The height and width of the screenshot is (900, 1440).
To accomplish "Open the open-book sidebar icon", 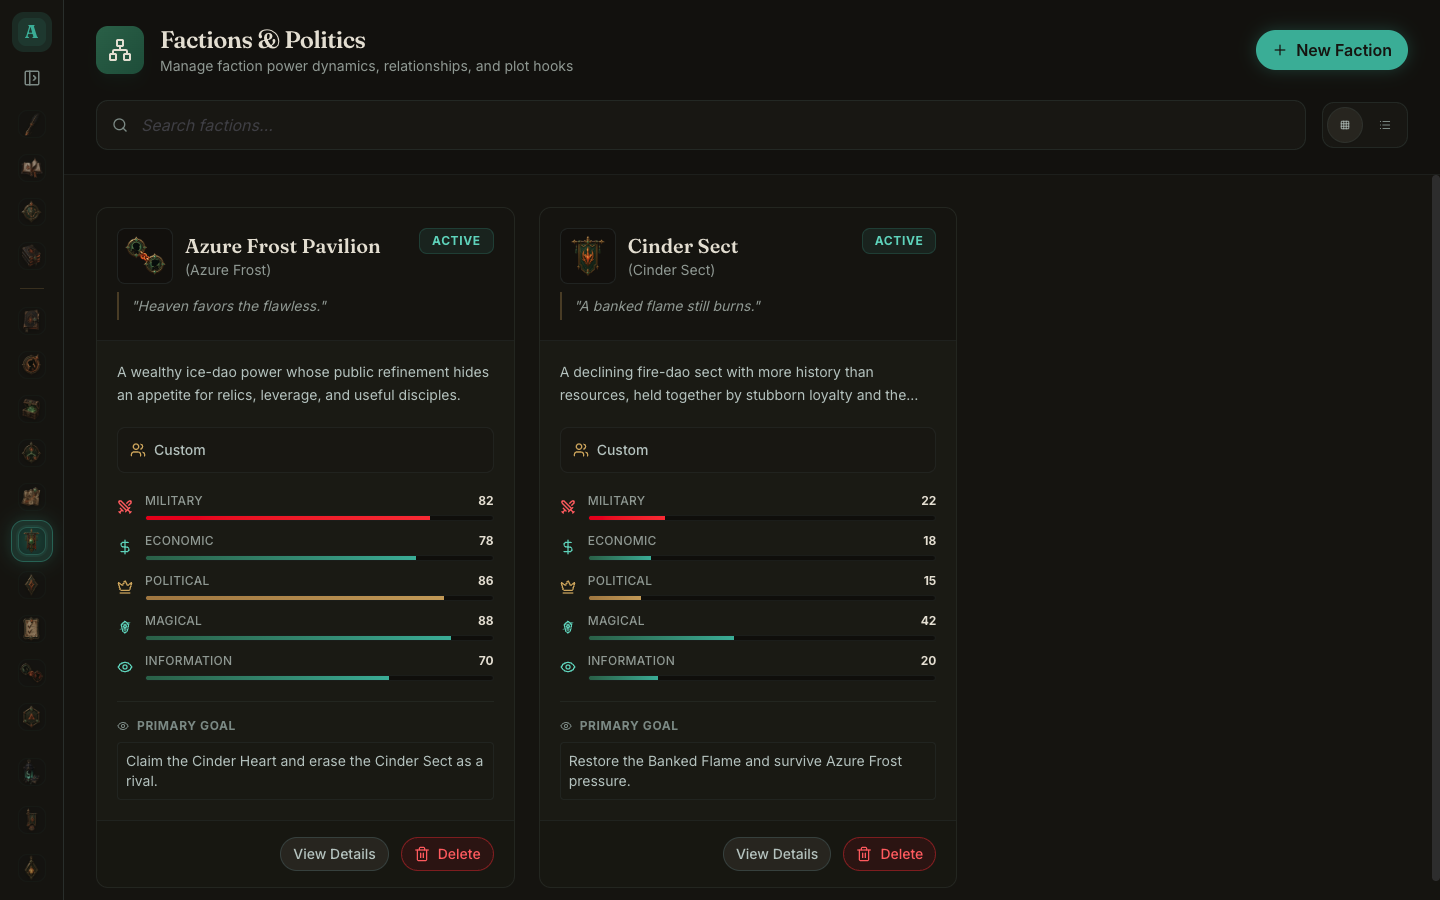I will [x=31, y=168].
